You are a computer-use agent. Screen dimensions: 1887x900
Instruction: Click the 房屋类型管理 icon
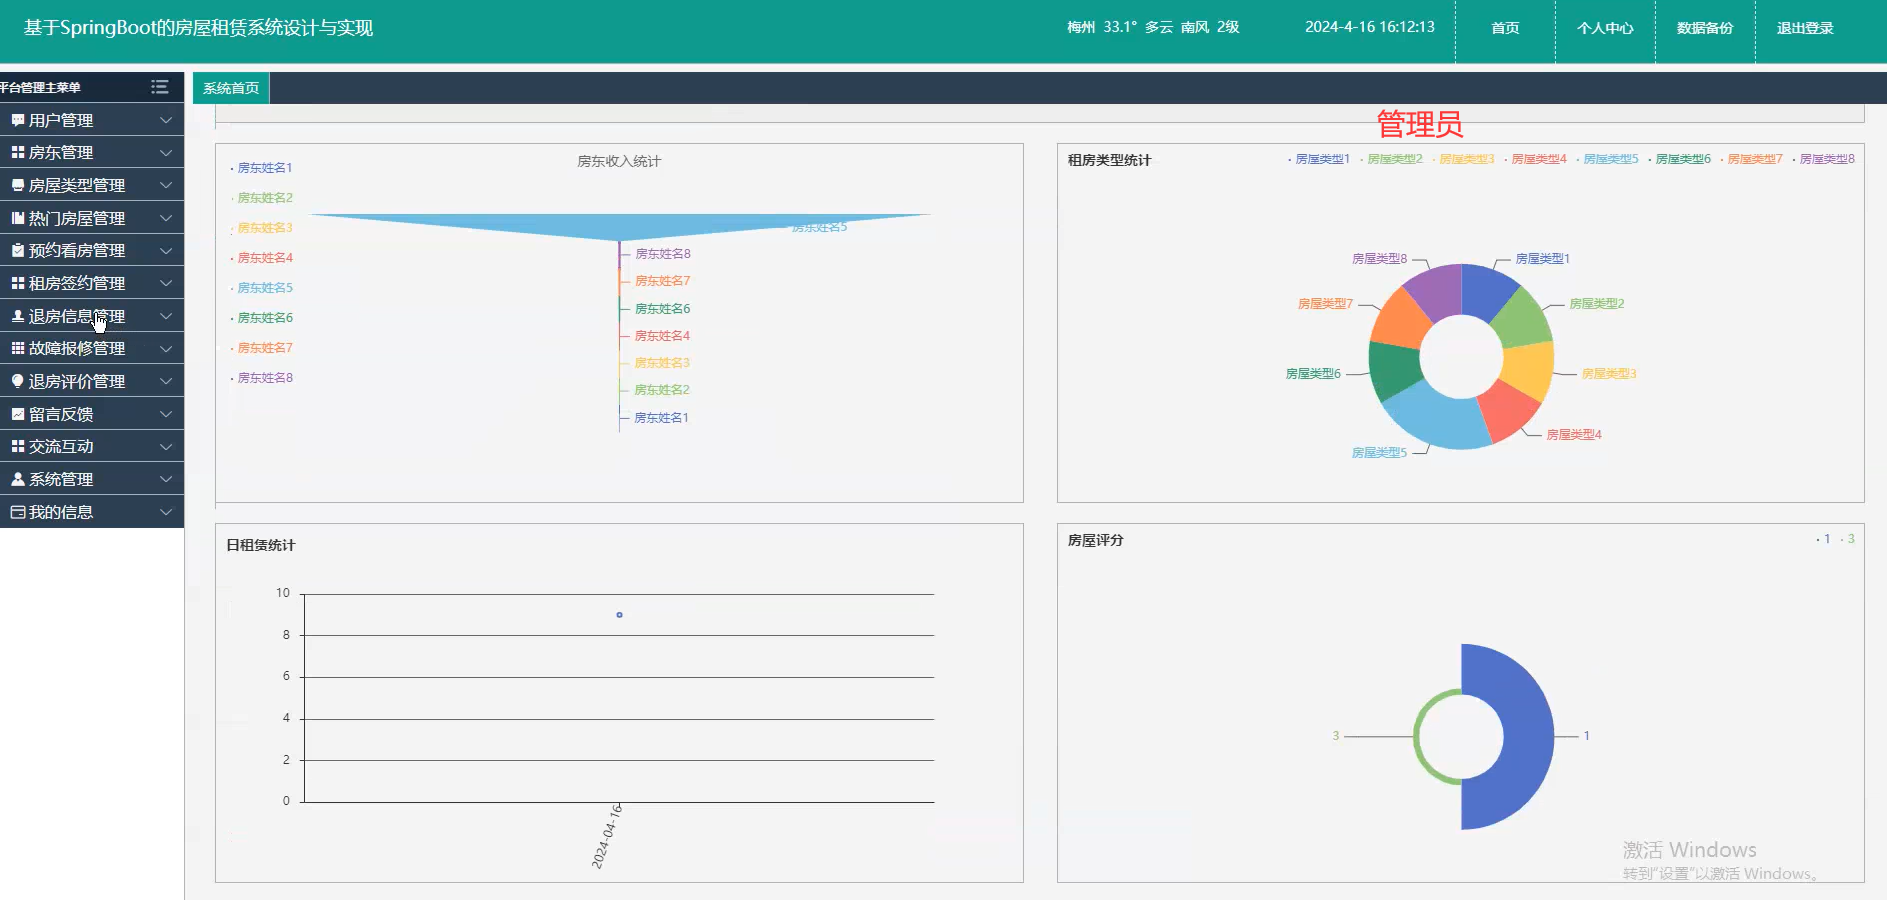(18, 185)
